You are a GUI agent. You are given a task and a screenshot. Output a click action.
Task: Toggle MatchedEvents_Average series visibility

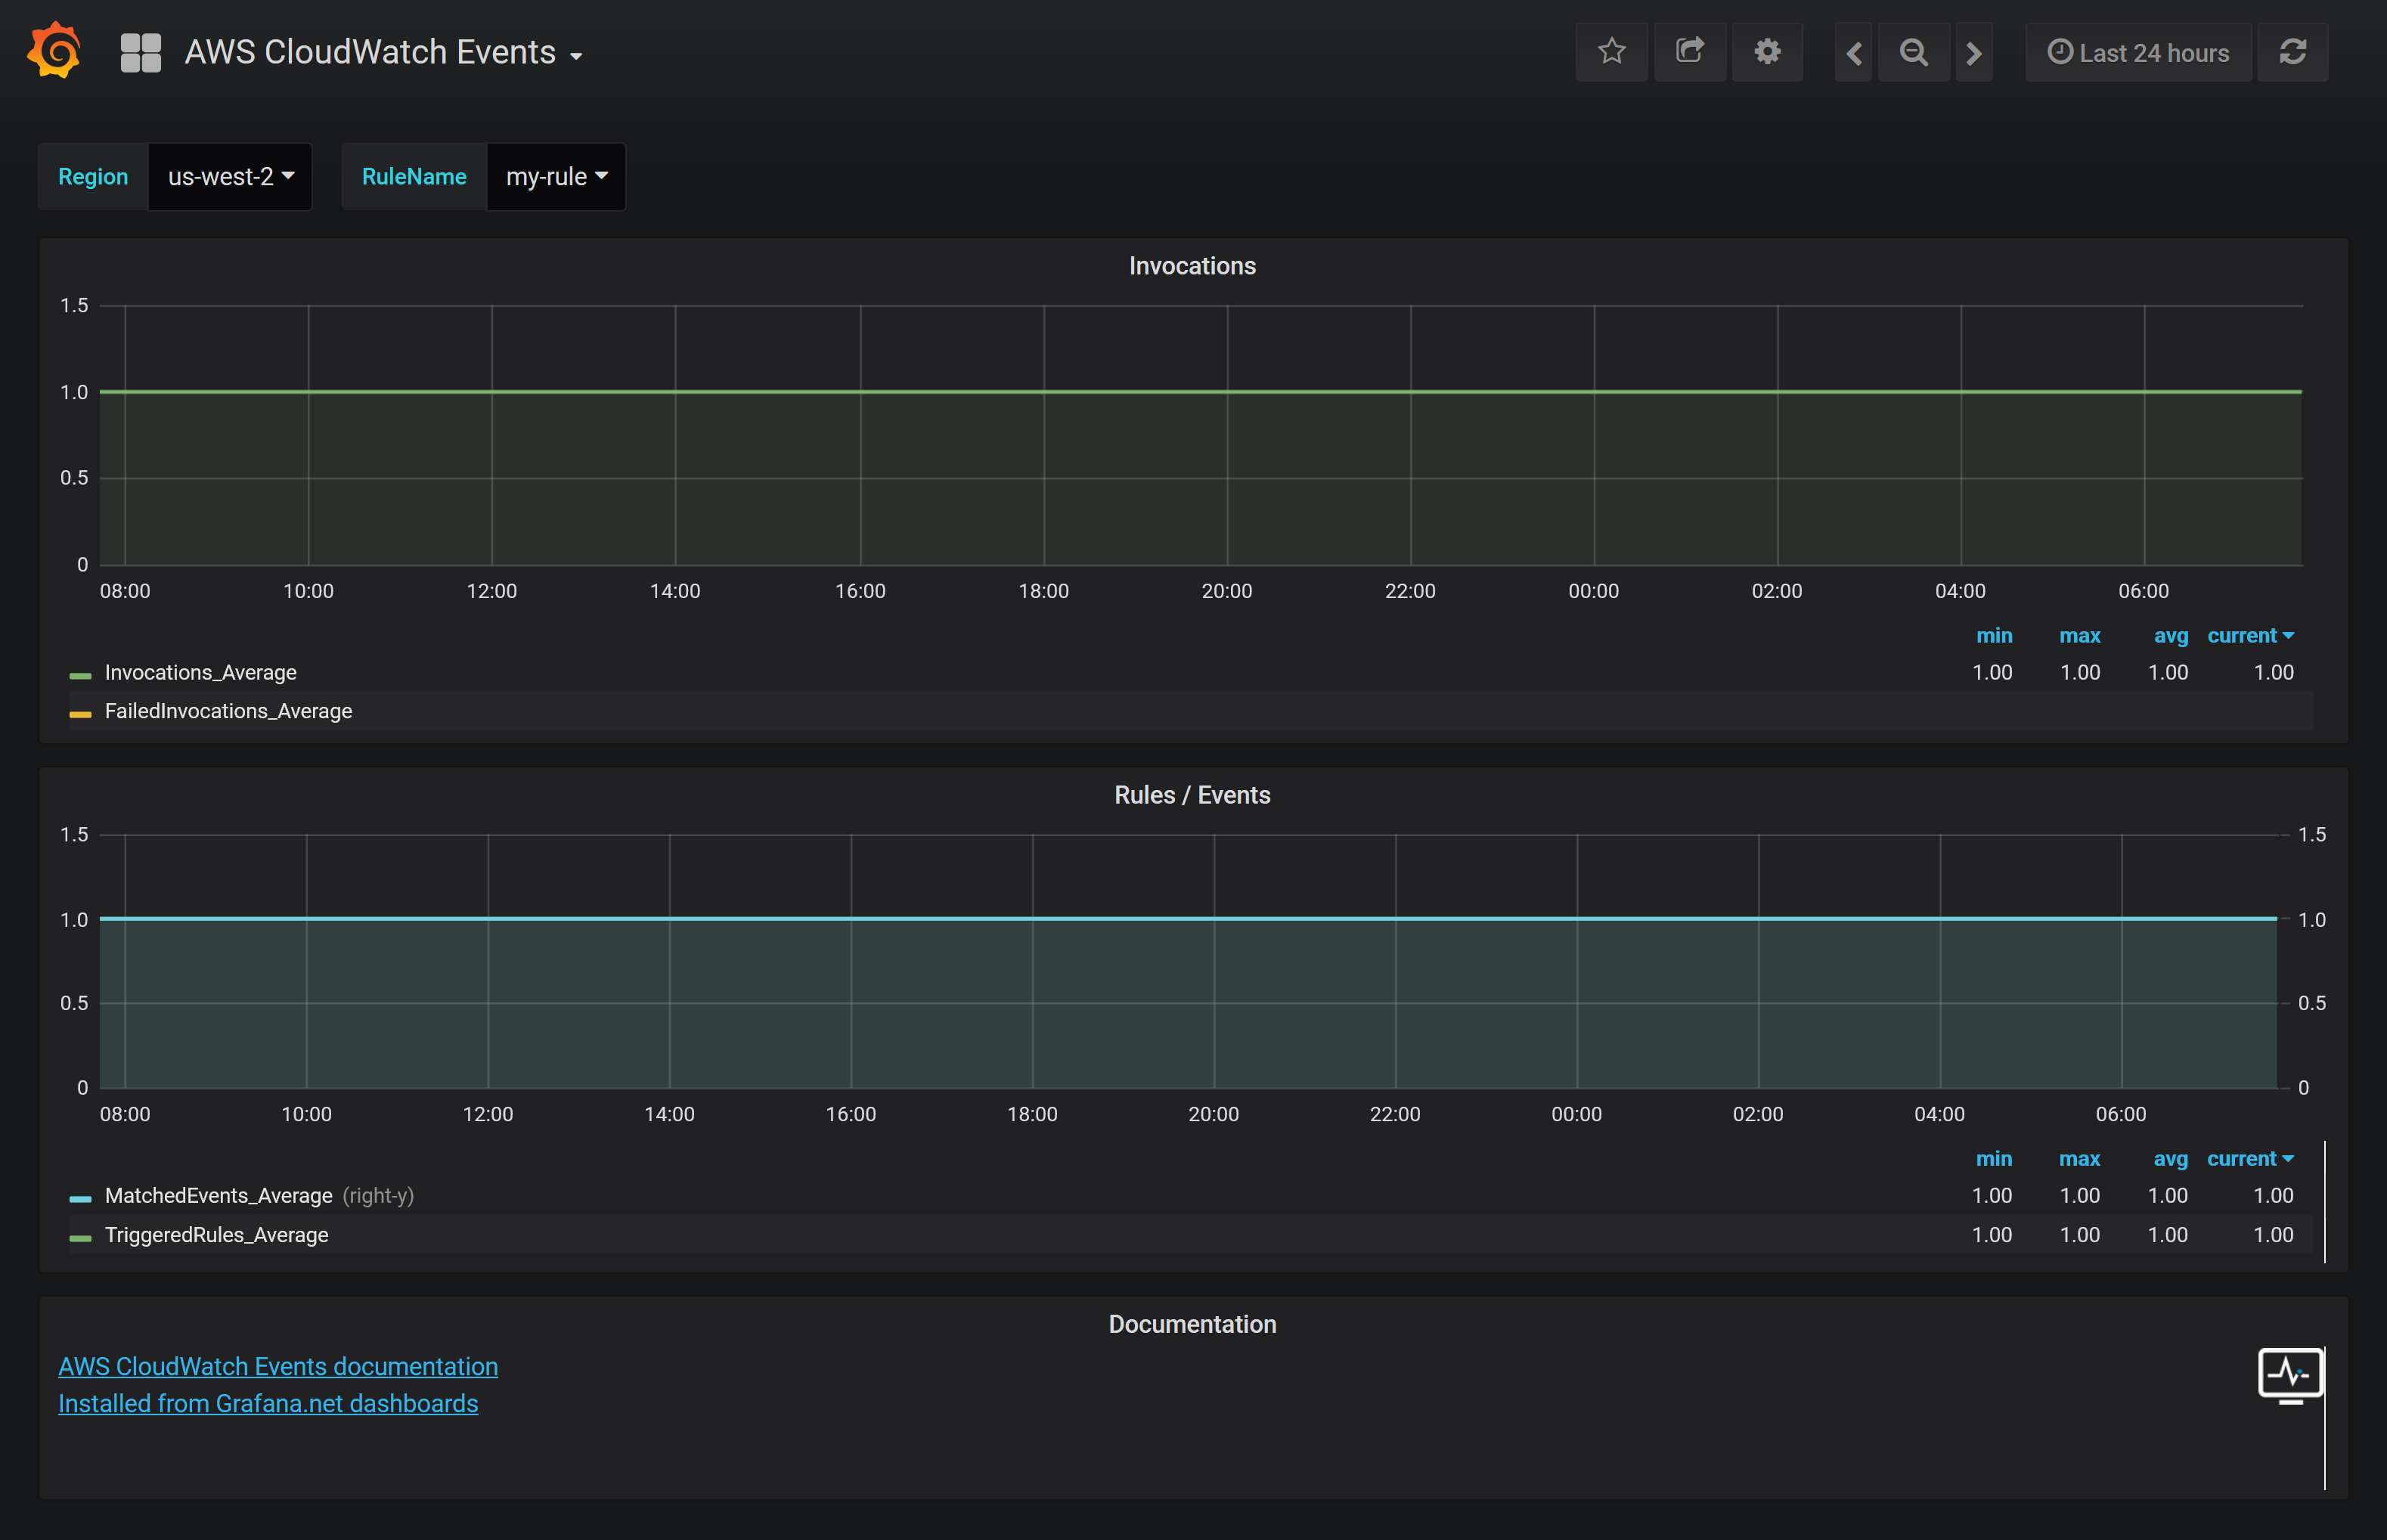[218, 1196]
